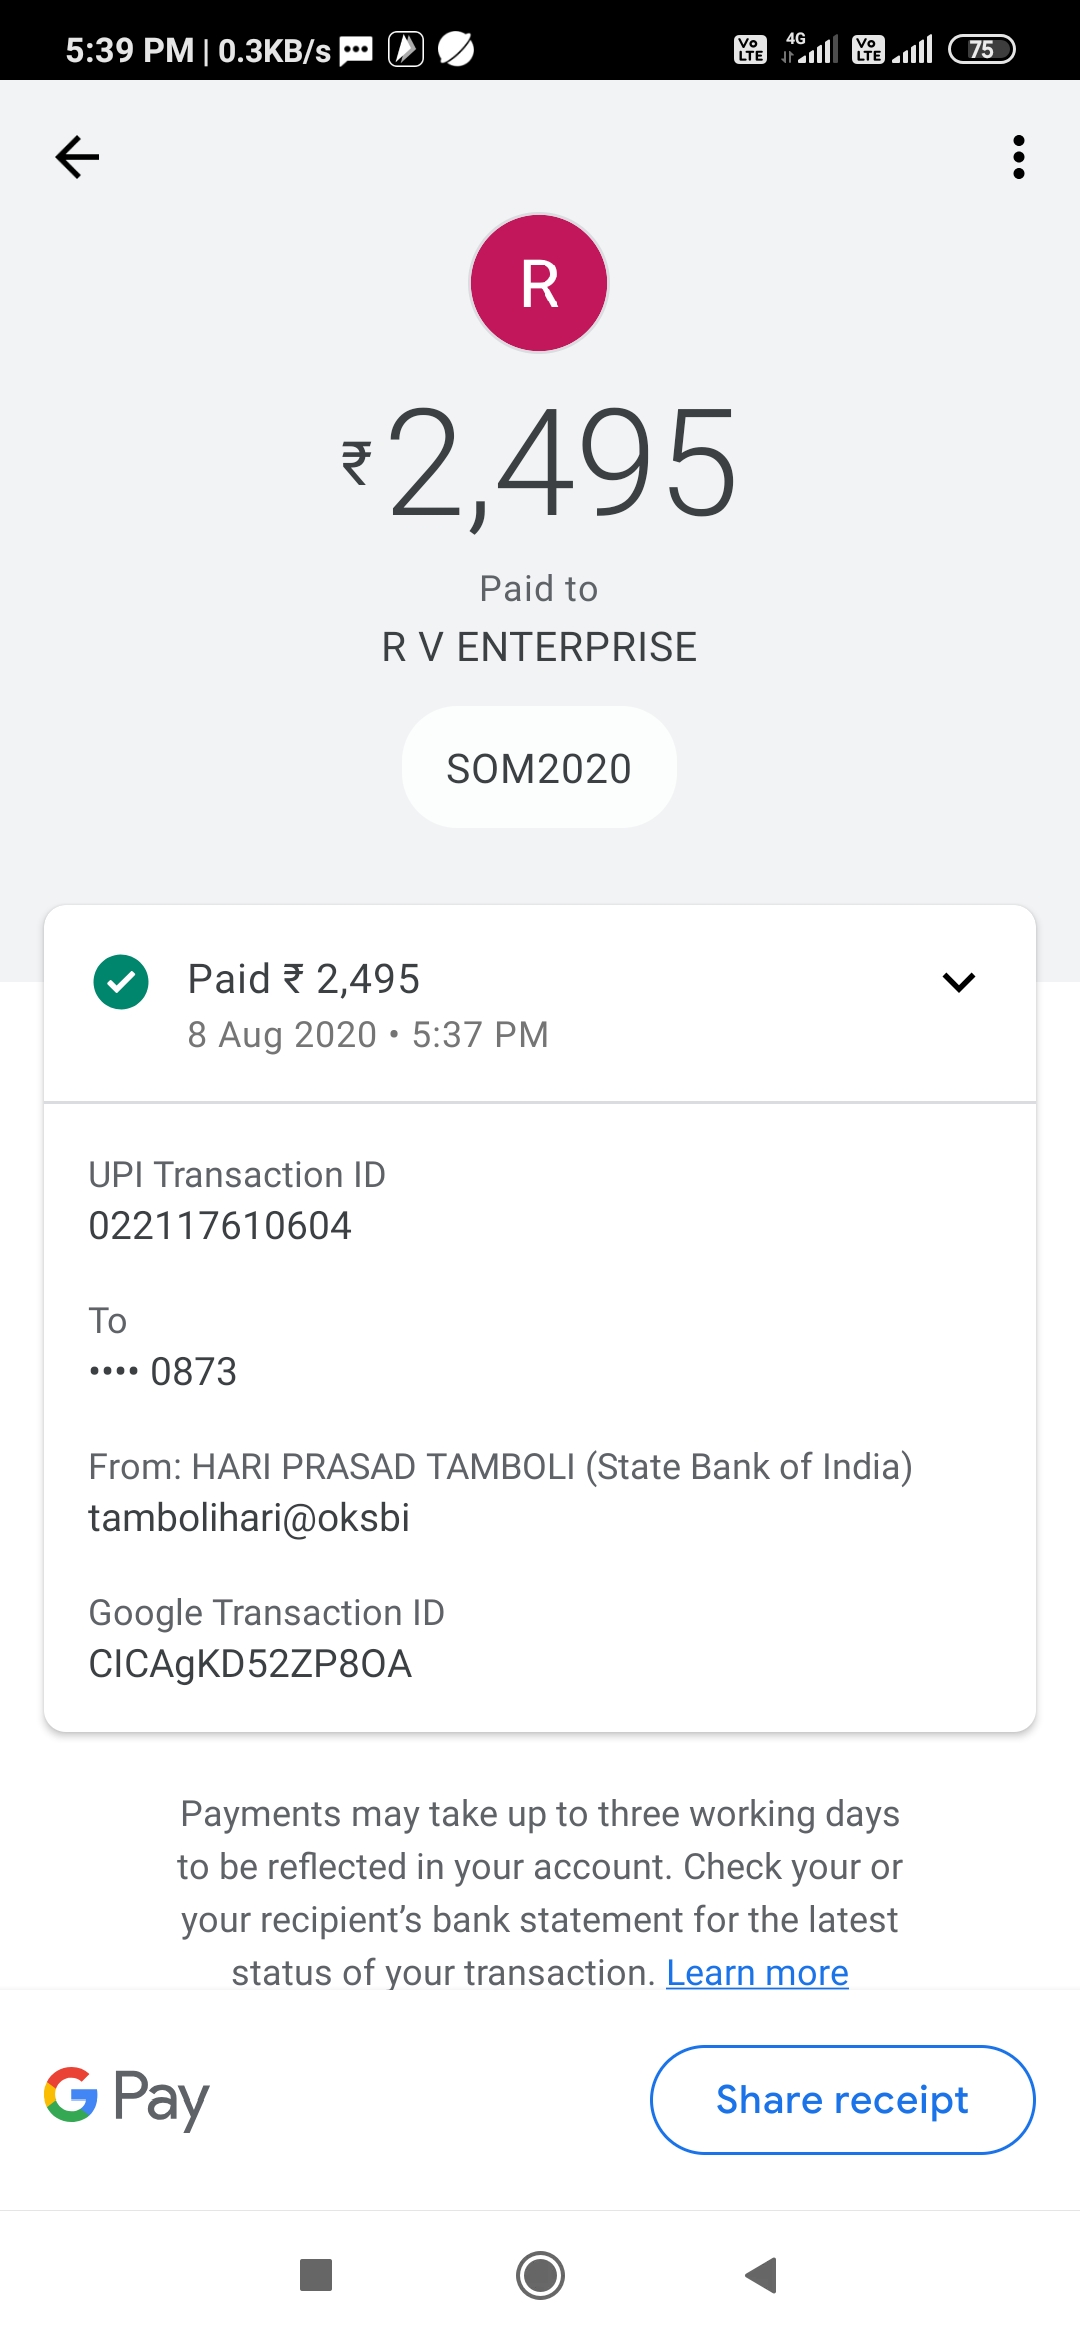
Task: Tap the Android back triangle button
Action: 762,2275
